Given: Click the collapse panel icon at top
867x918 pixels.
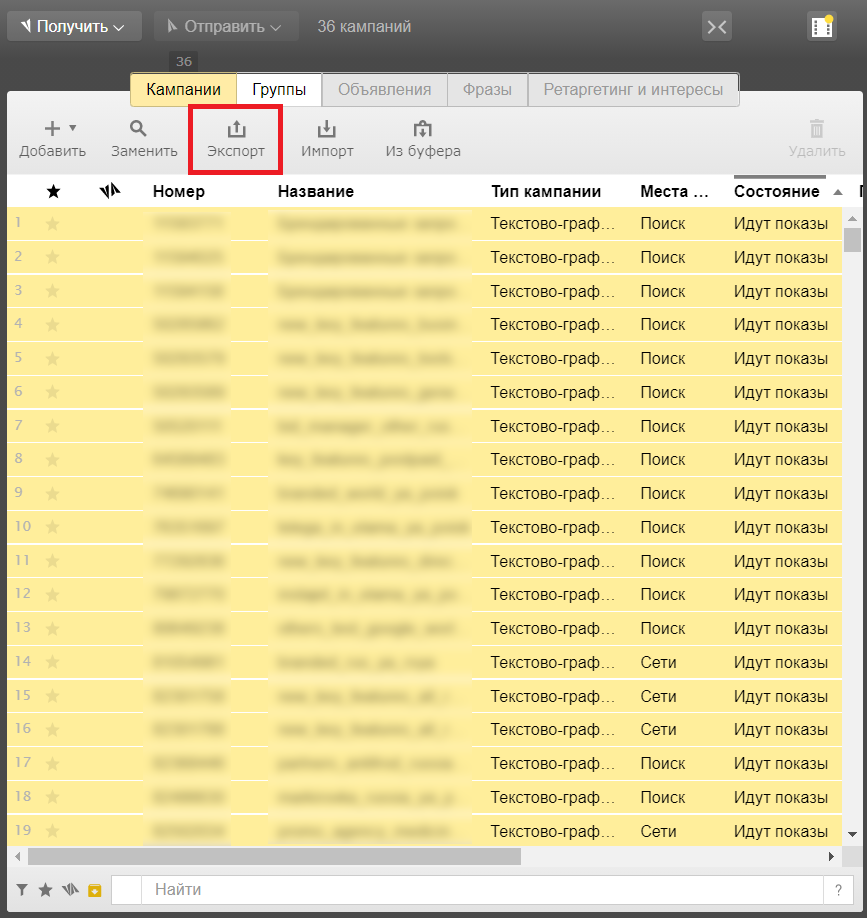Looking at the screenshot, I should click(x=716, y=27).
